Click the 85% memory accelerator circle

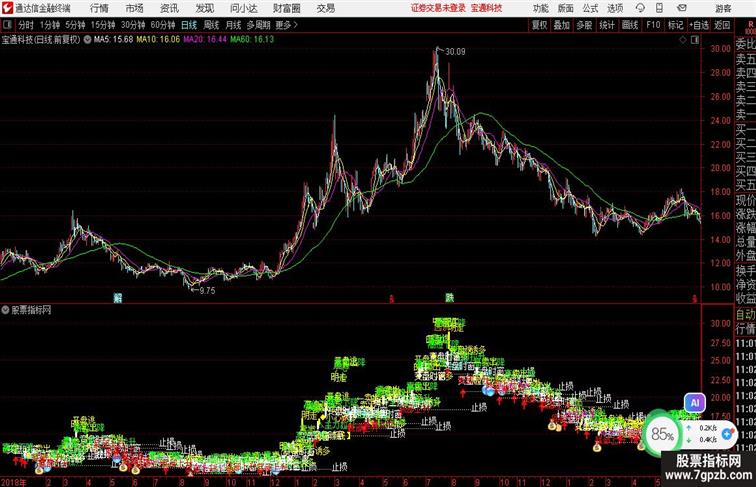pos(662,434)
